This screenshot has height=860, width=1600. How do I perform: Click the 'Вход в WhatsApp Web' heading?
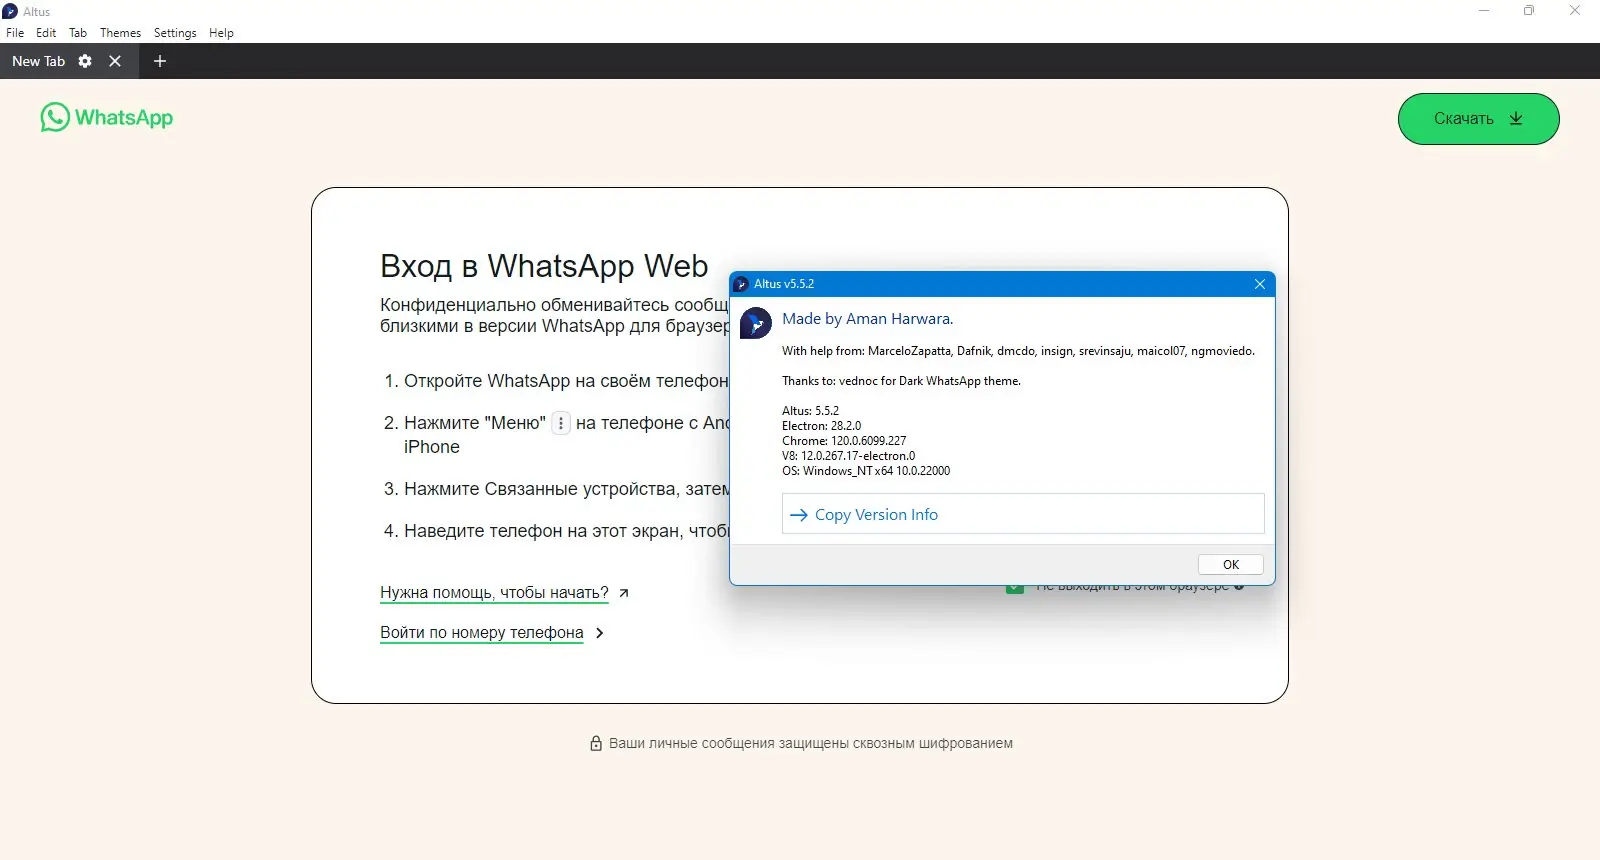pos(544,266)
